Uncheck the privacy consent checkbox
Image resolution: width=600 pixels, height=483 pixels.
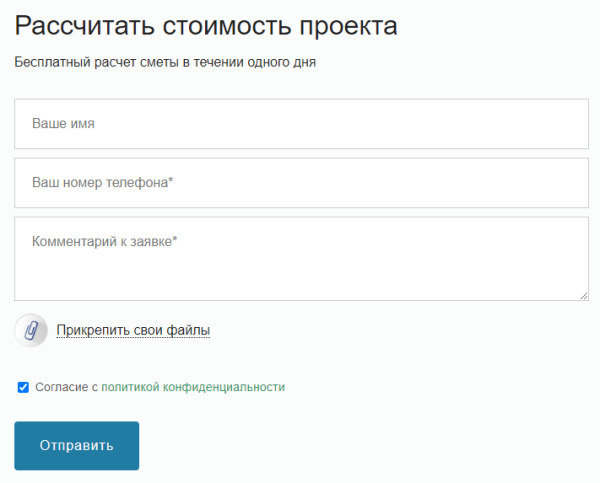(23, 387)
